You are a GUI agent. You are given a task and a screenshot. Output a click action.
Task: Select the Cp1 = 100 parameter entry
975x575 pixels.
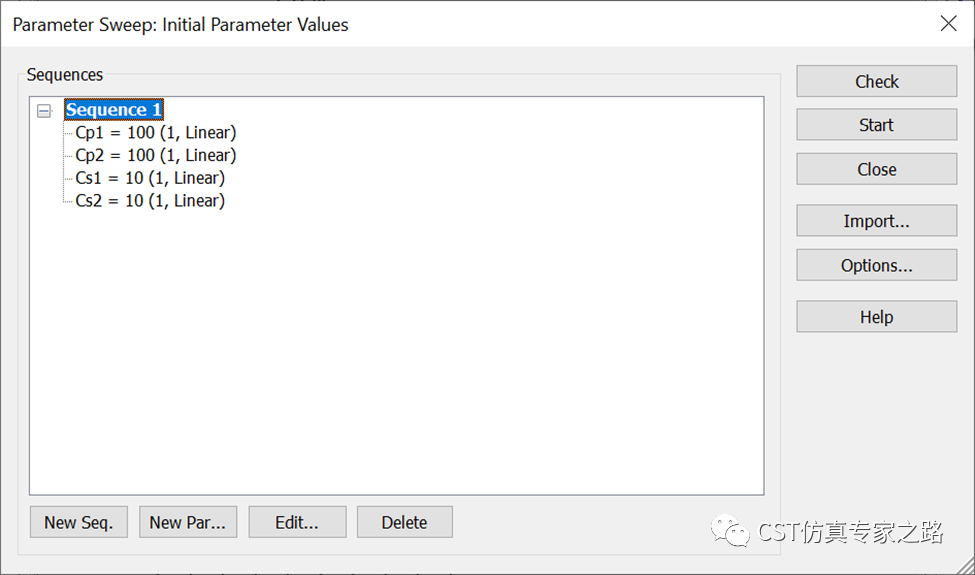pyautogui.click(x=155, y=132)
